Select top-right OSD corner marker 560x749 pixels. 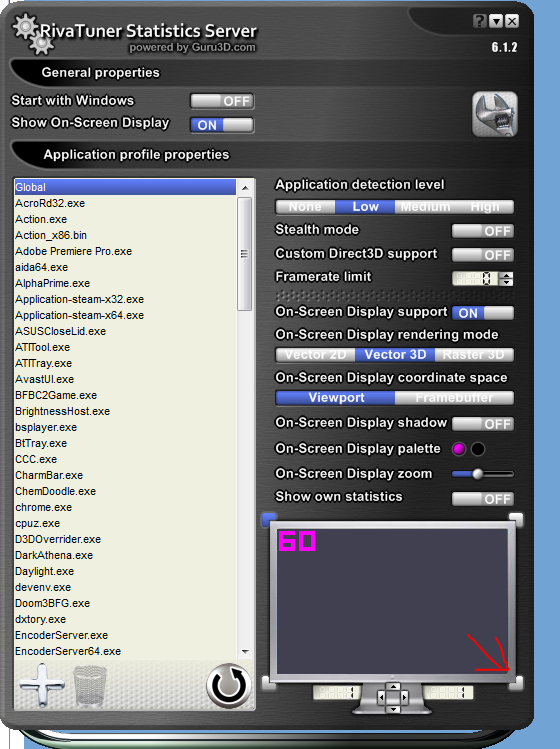(516, 518)
